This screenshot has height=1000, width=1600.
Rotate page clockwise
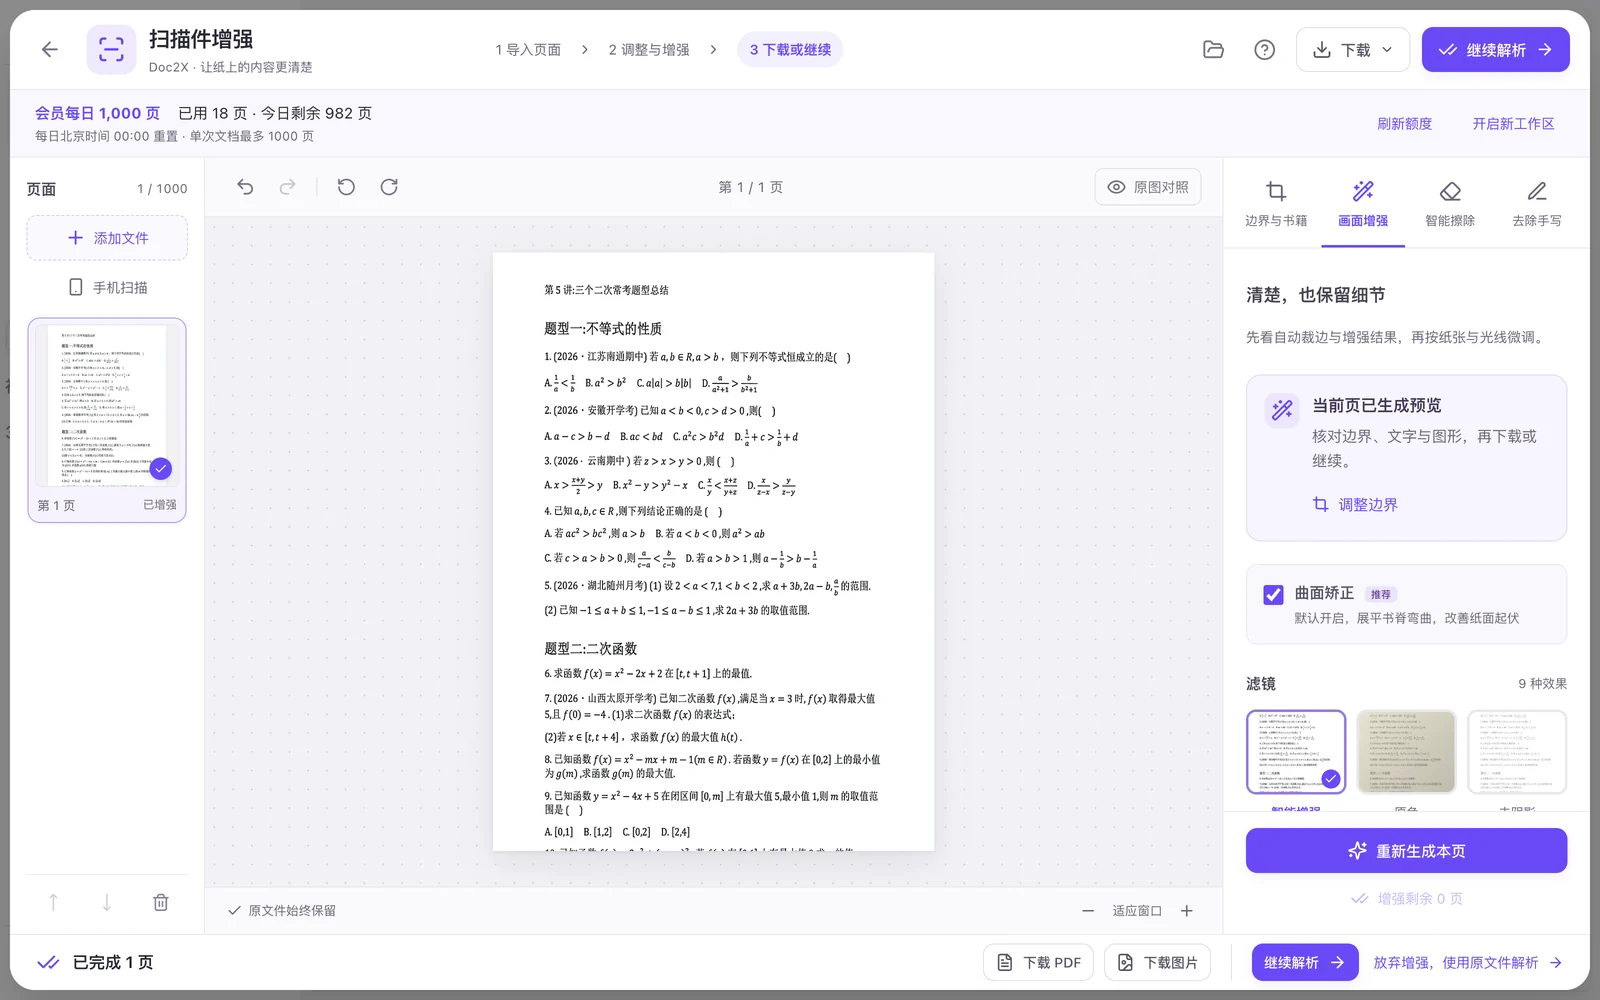click(389, 187)
